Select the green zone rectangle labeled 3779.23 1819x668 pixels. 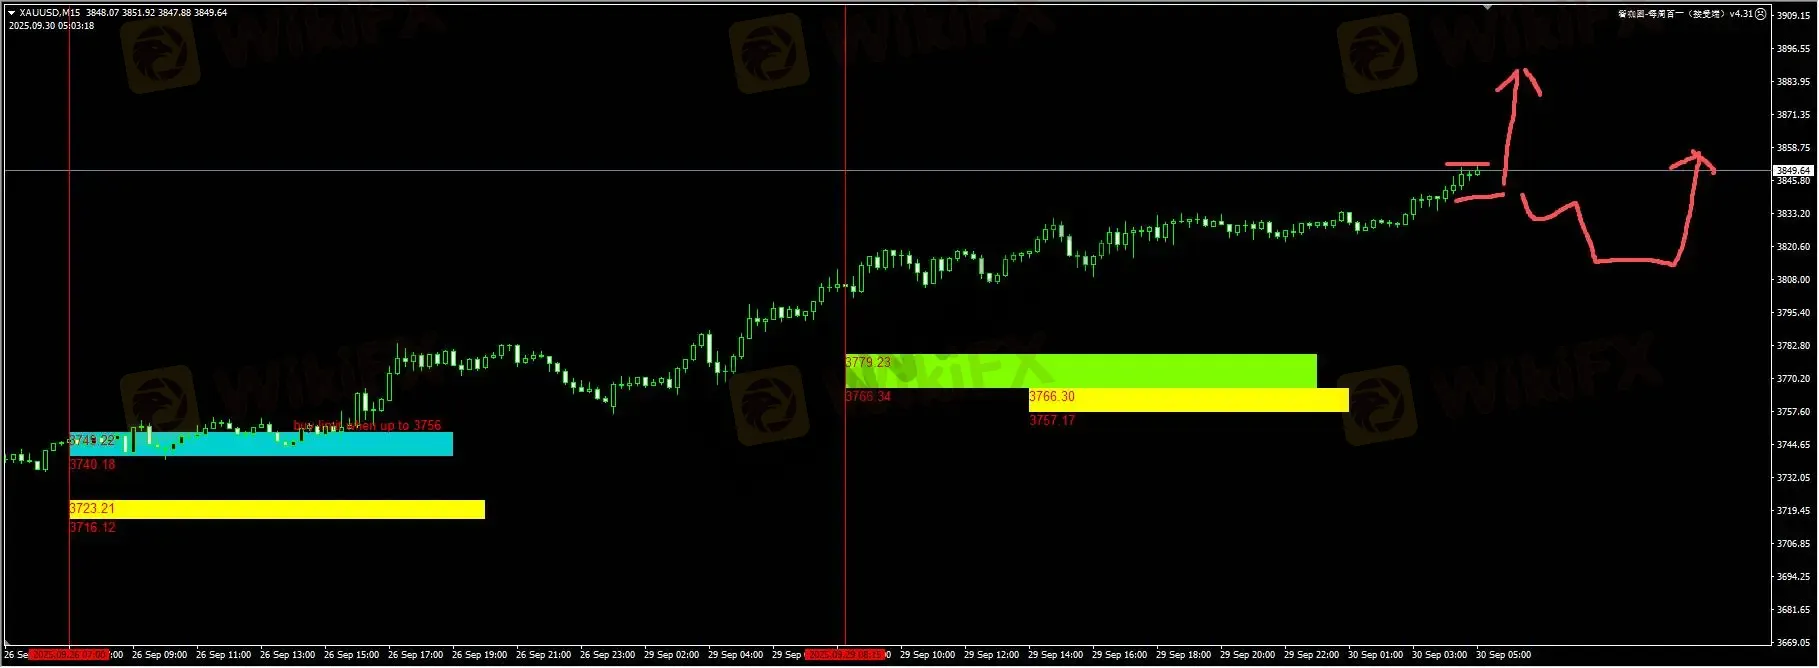point(1081,371)
